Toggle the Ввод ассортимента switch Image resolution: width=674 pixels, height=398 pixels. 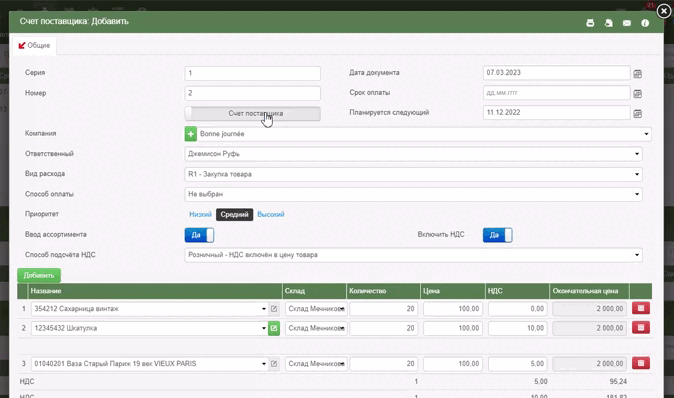(x=199, y=235)
